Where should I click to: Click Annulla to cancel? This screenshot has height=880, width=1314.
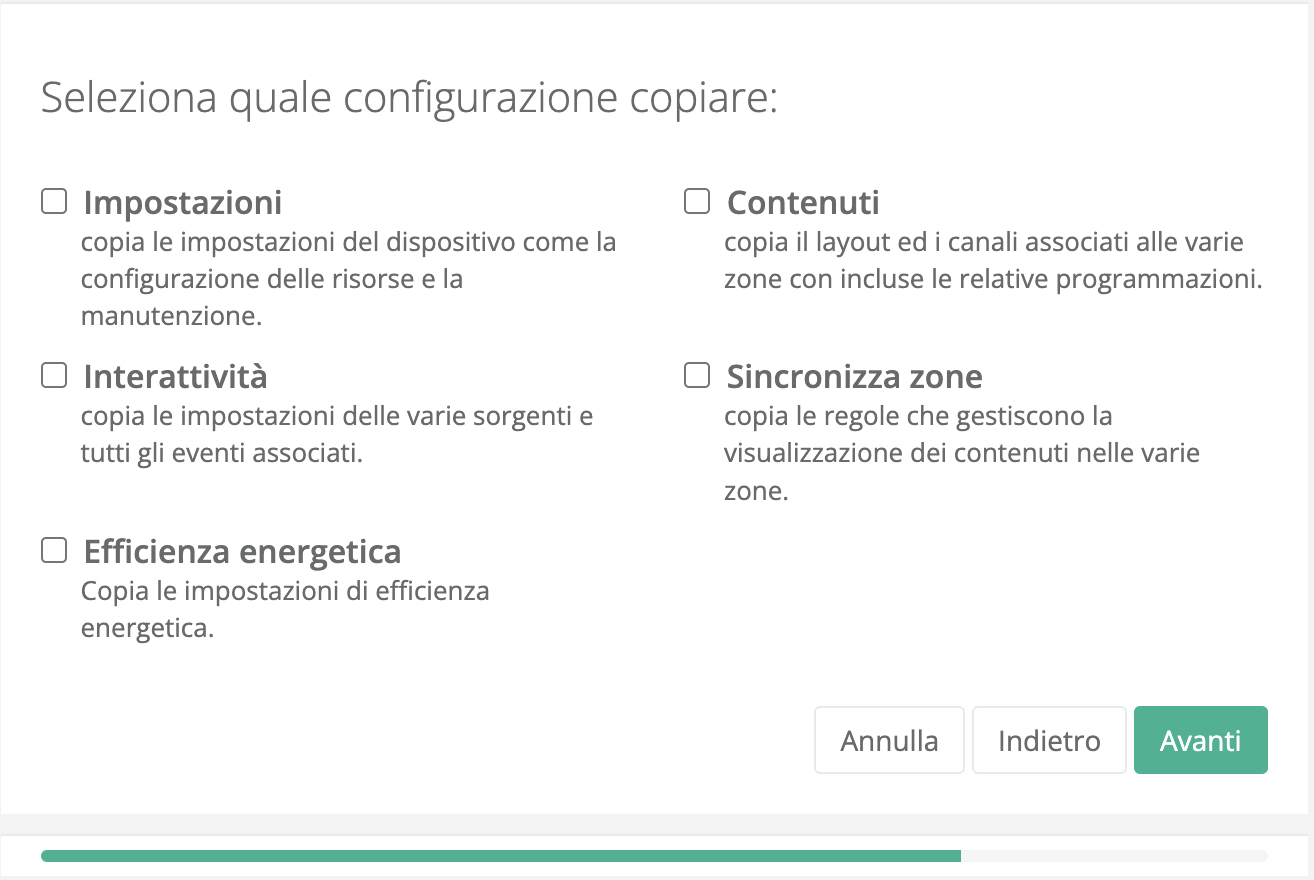pyautogui.click(x=888, y=740)
